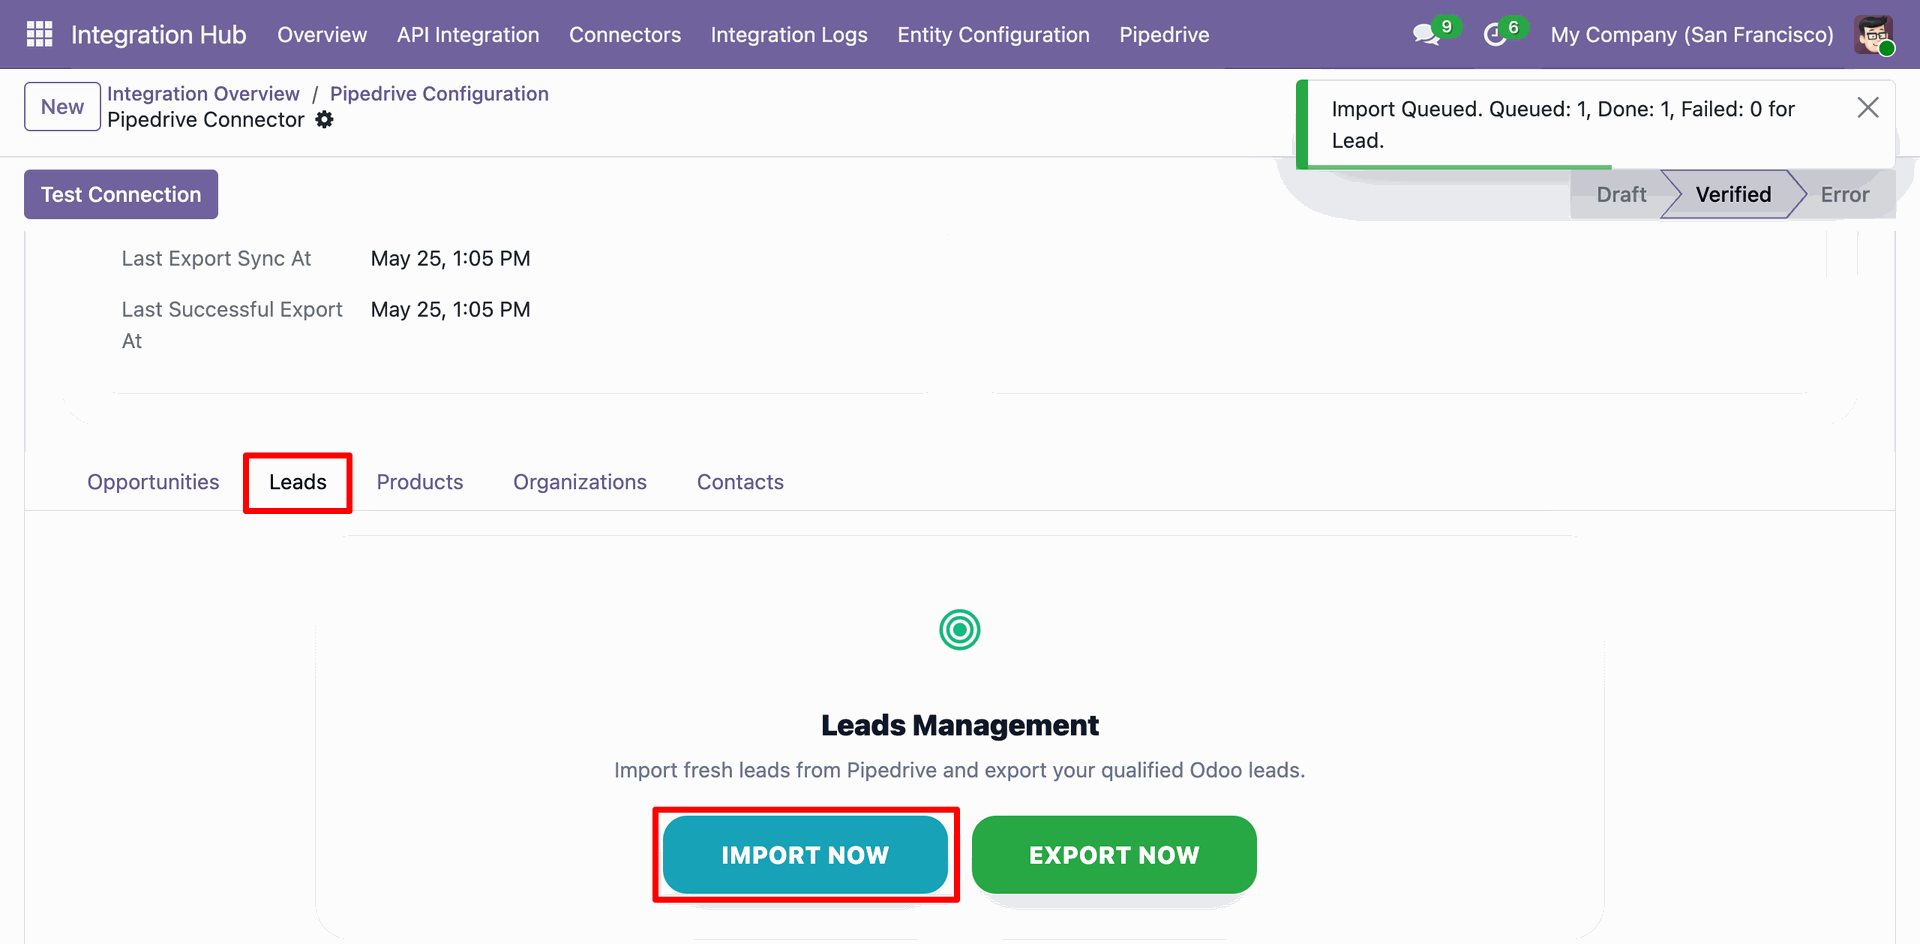Set status to Error
Viewport: 1920px width, 944px height.
[x=1845, y=195]
